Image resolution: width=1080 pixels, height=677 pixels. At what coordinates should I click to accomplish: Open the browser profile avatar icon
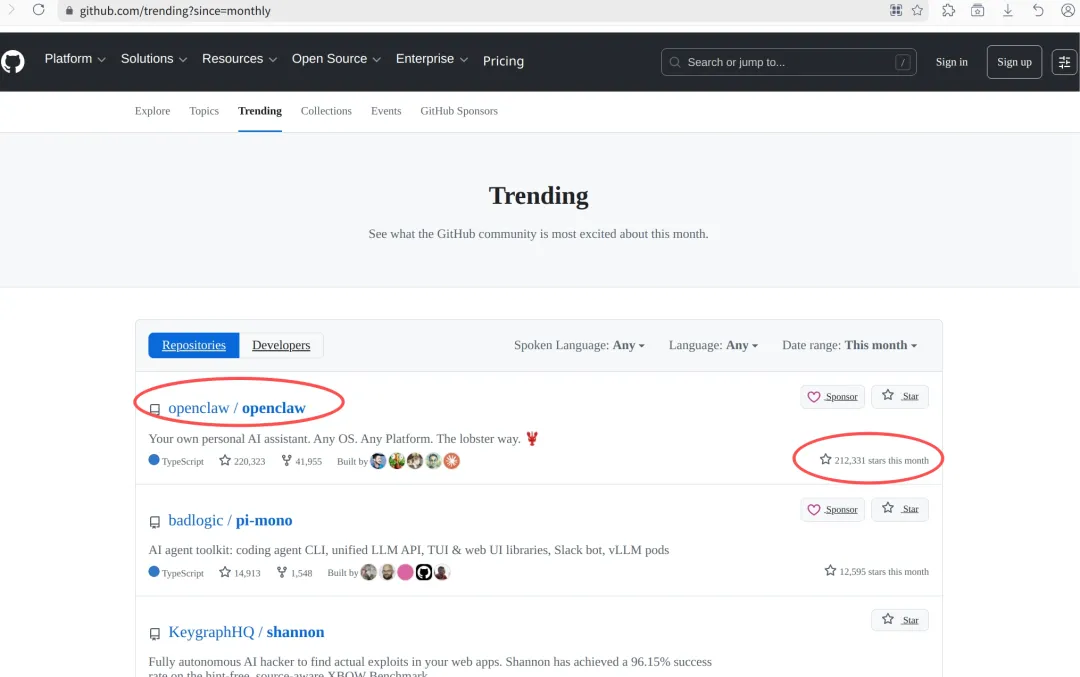1068,10
